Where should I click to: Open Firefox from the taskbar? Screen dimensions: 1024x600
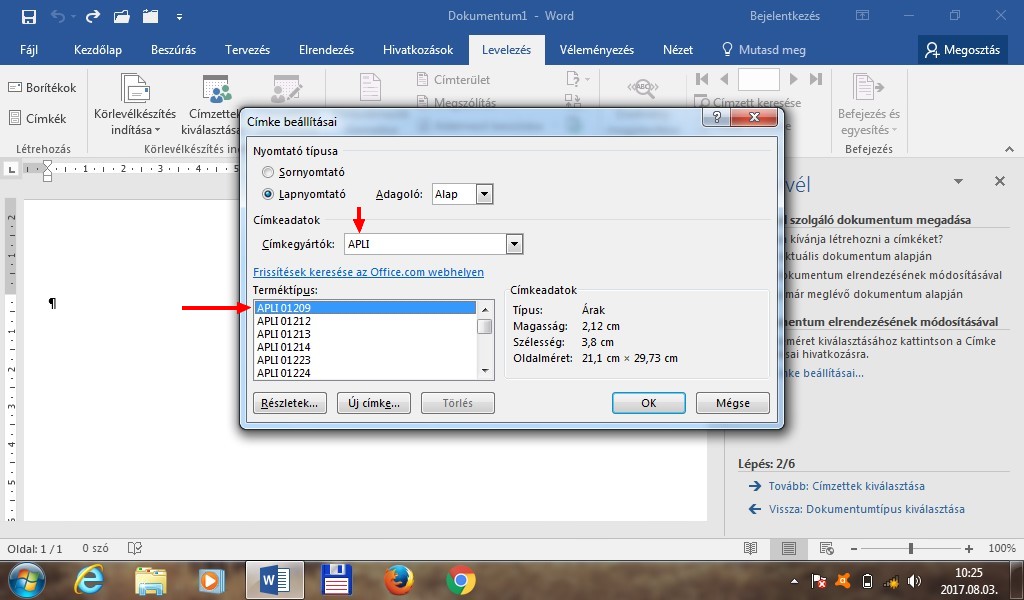[x=398, y=580]
